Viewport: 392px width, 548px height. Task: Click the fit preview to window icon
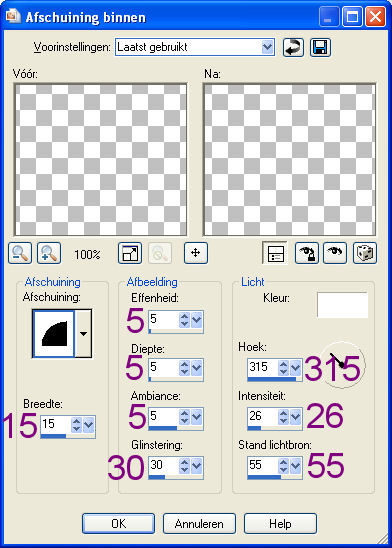click(x=130, y=253)
